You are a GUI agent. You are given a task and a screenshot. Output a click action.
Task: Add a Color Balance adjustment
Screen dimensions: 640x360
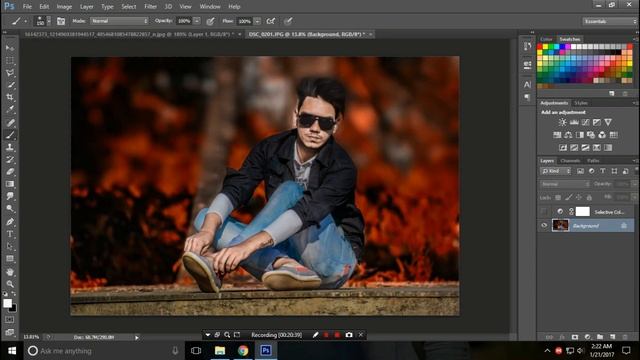(568, 135)
